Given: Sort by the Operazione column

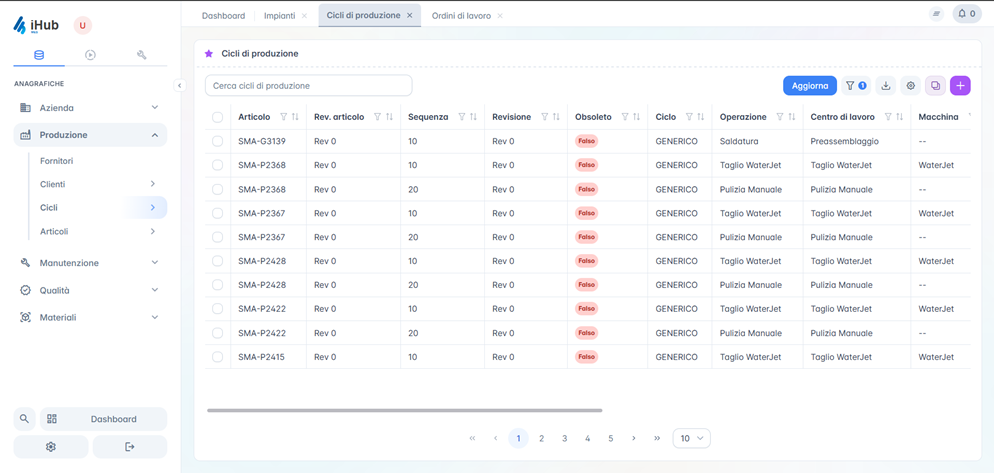Looking at the screenshot, I should (792, 117).
